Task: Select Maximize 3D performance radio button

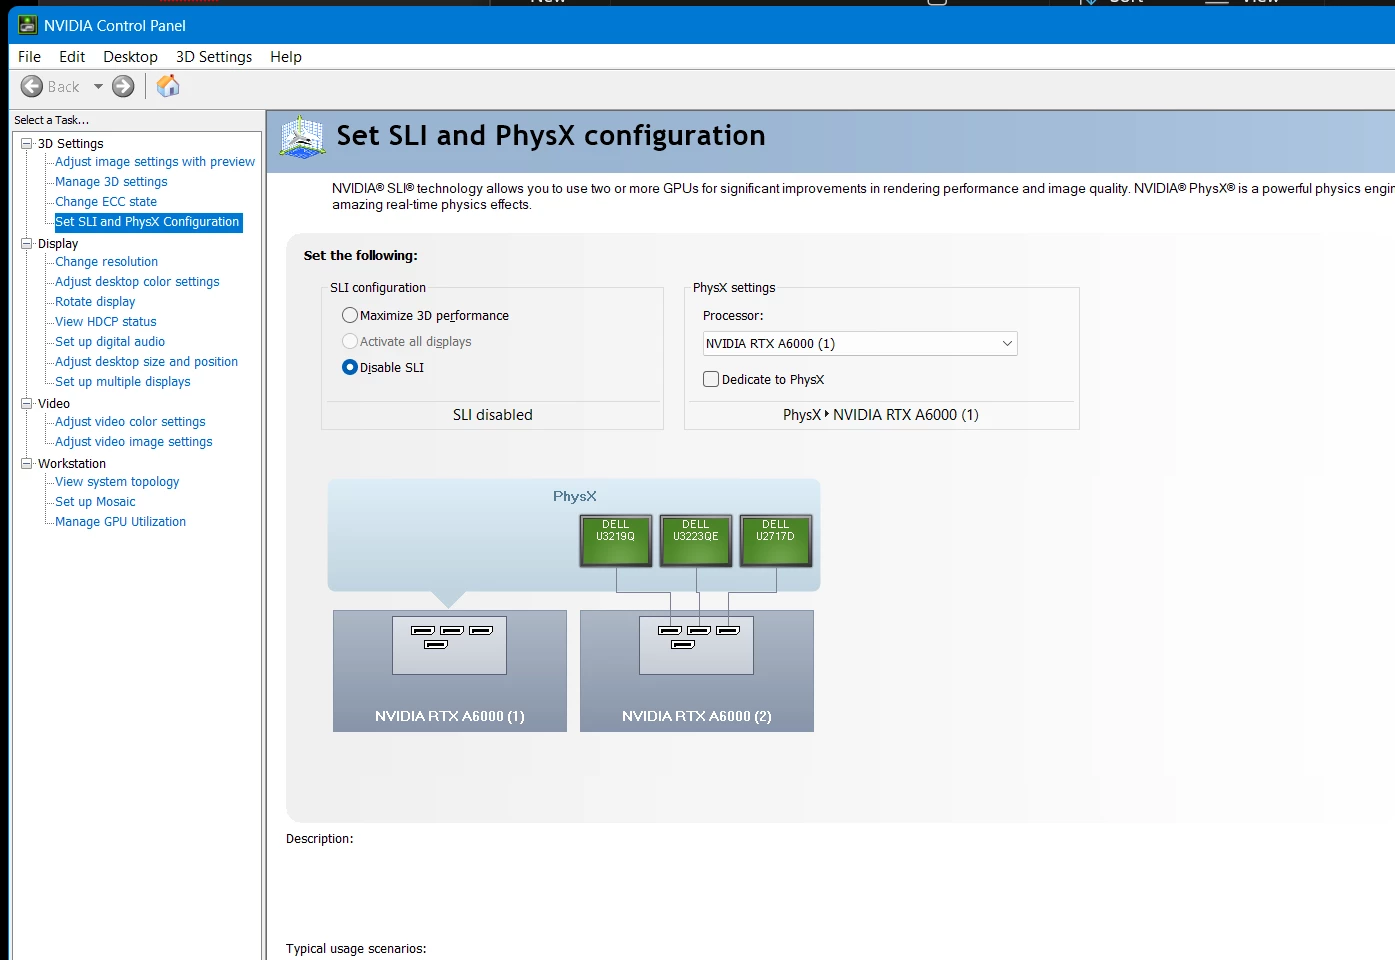Action: pyautogui.click(x=350, y=315)
